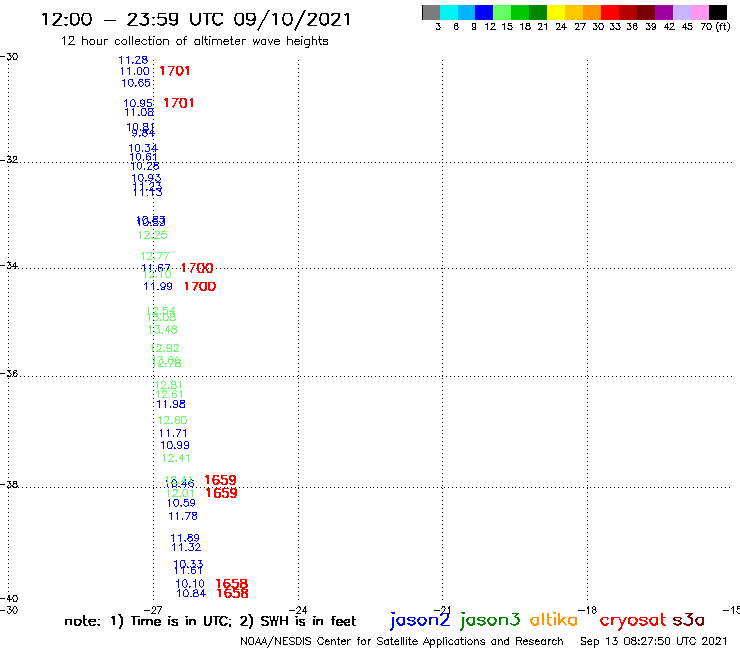Click the red 1700 time beside 11.99
Image resolution: width=740 pixels, height=650 pixels.
[x=200, y=287]
